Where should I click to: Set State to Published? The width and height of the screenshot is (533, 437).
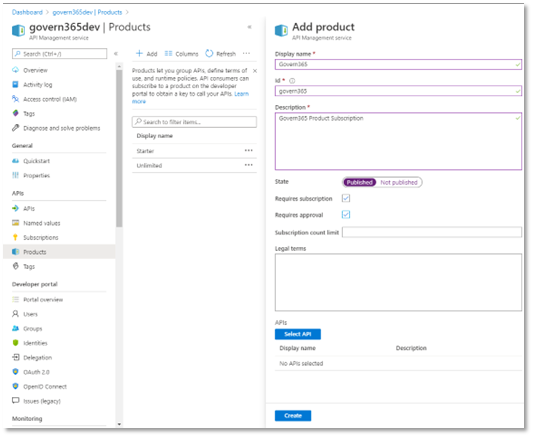pyautogui.click(x=360, y=182)
